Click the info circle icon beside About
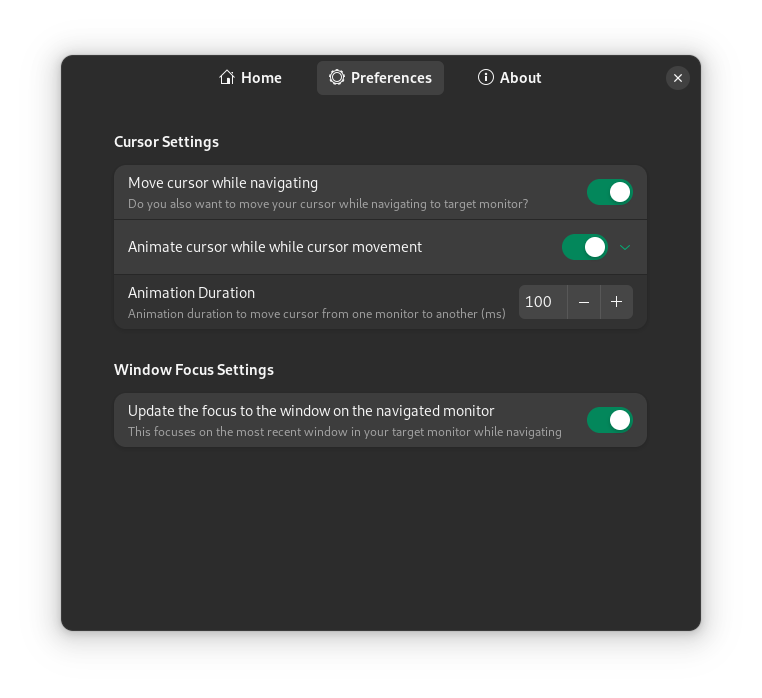This screenshot has height=698, width=762. [x=485, y=77]
